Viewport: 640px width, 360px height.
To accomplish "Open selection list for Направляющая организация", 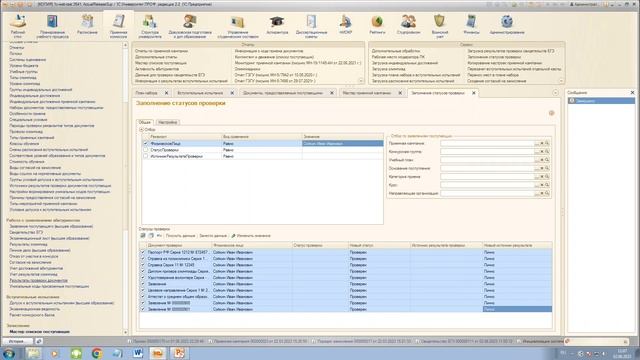I will pos(537,193).
